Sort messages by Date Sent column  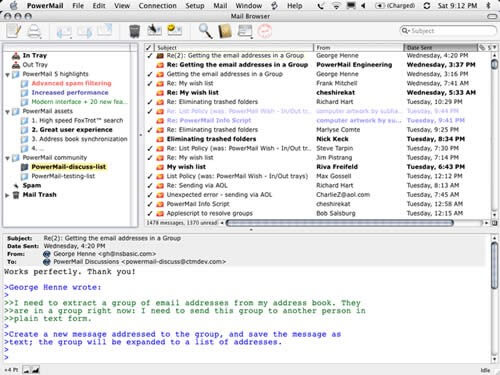440,48
